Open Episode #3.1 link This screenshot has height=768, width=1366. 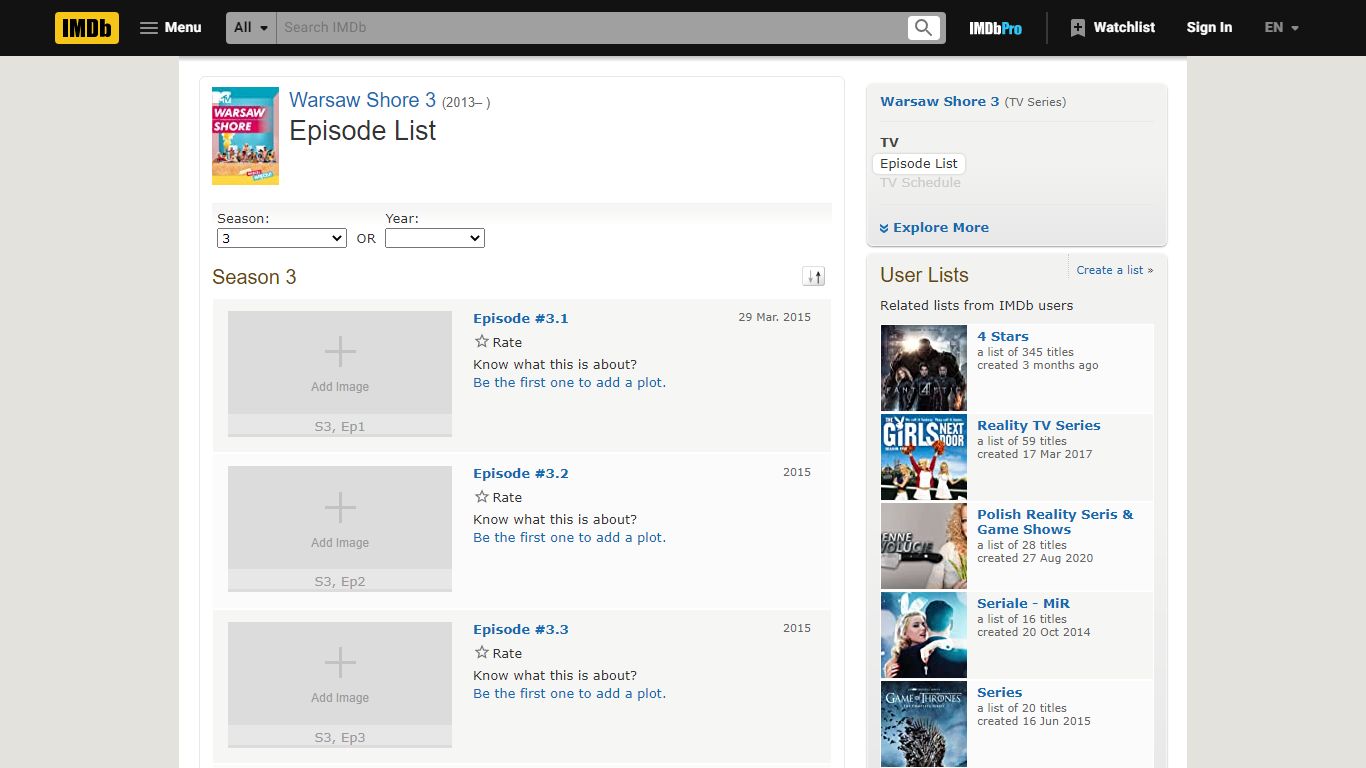coord(521,318)
